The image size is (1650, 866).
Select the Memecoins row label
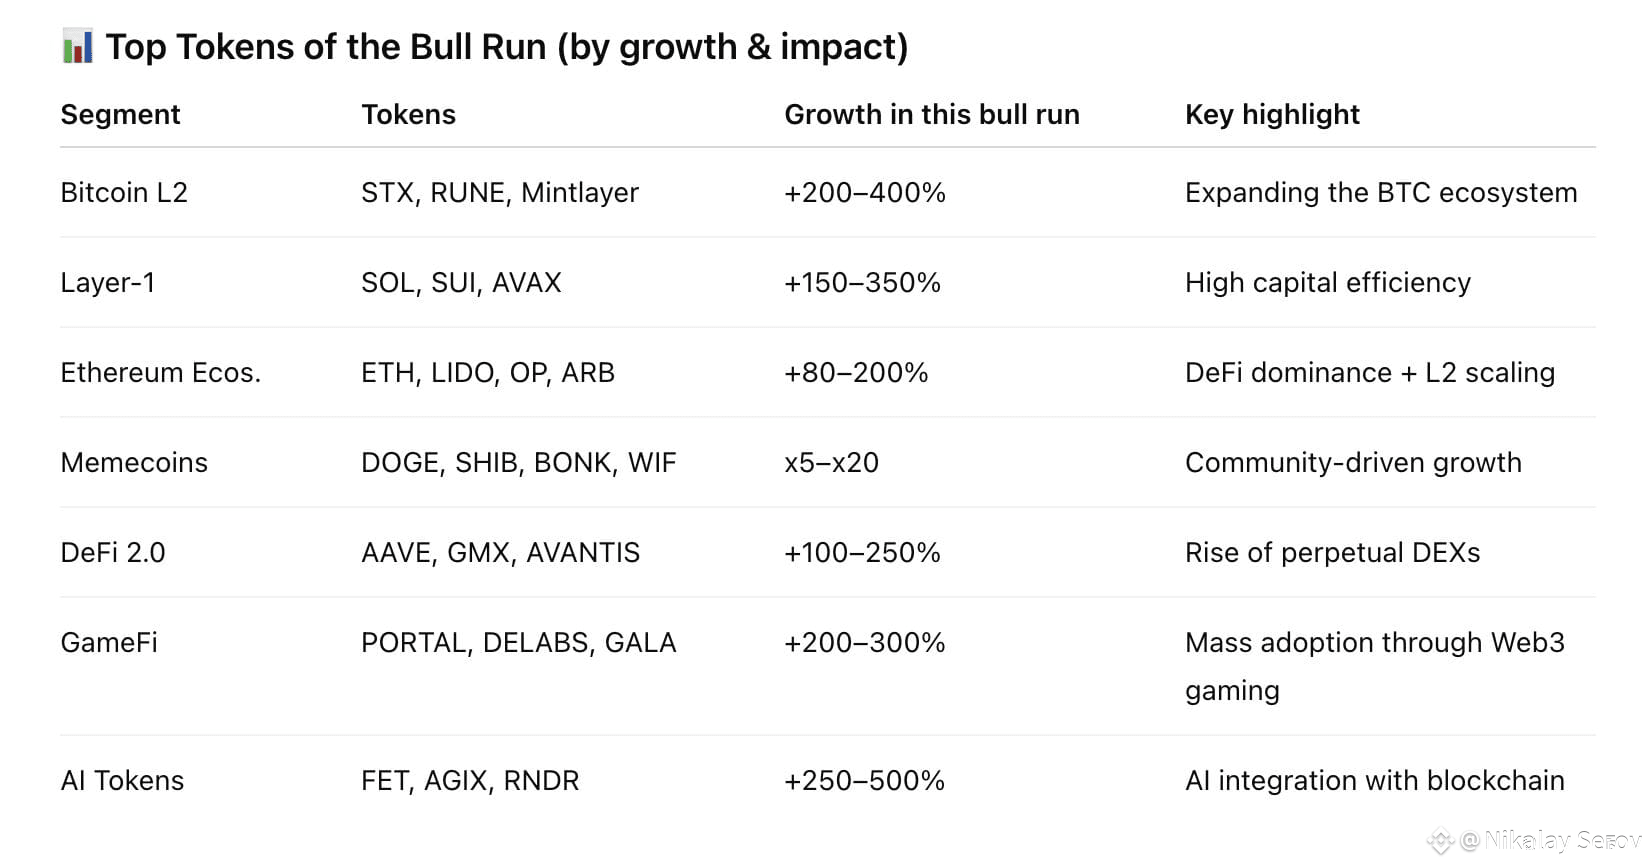(x=134, y=462)
